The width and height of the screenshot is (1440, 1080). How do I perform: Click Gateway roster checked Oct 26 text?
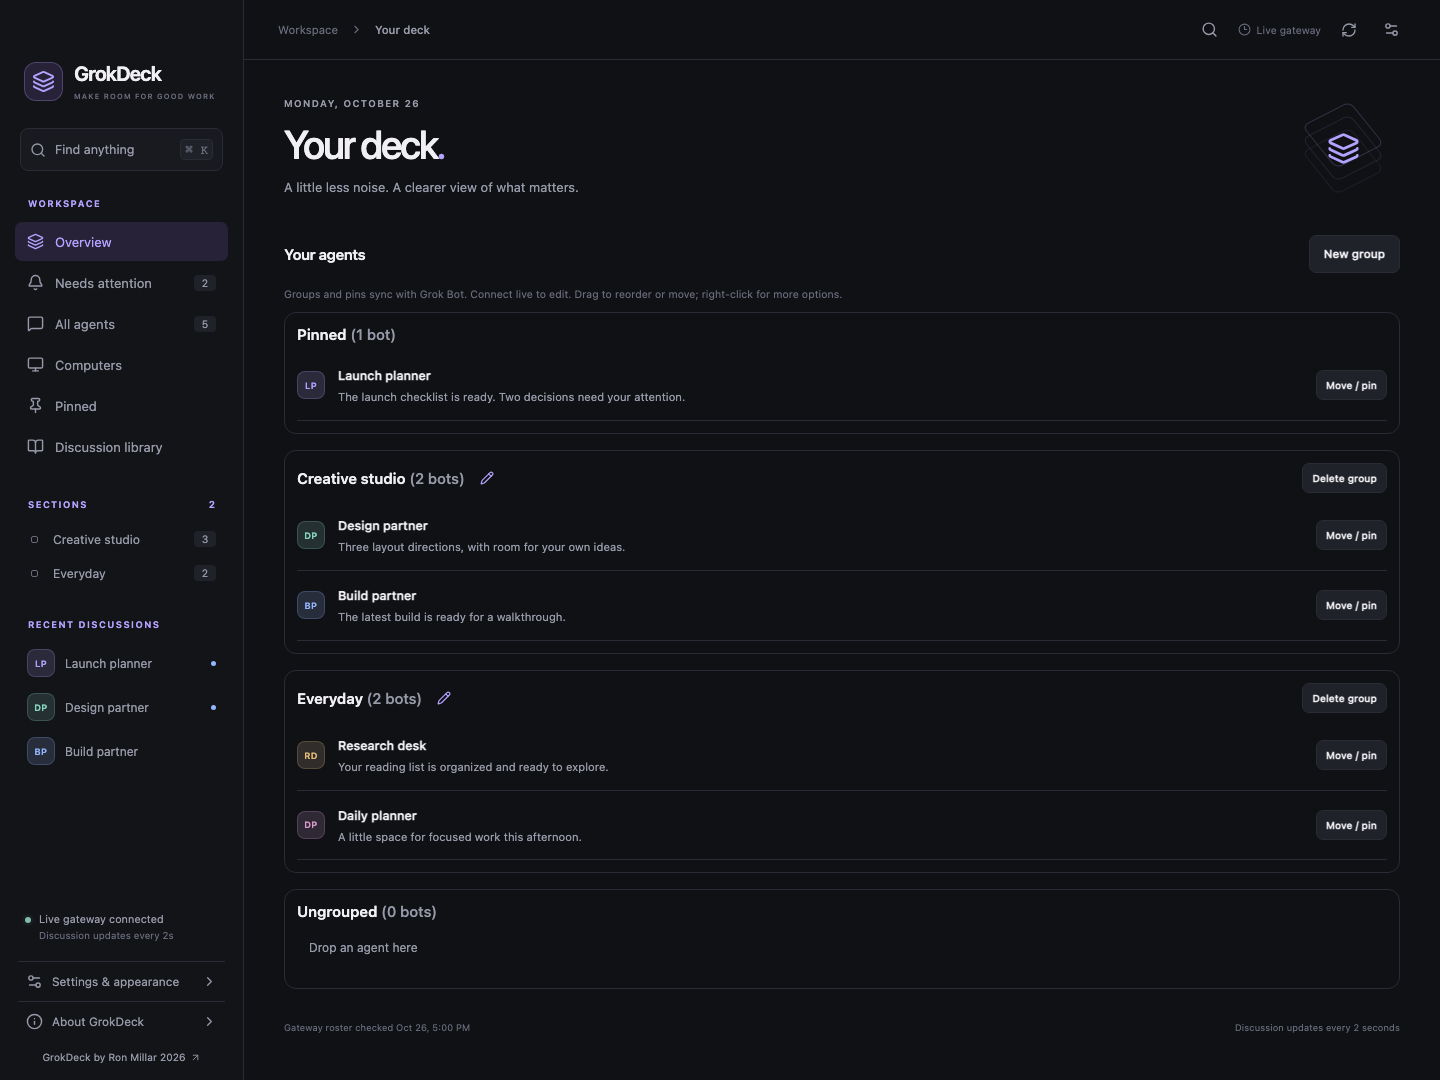[x=377, y=1027]
